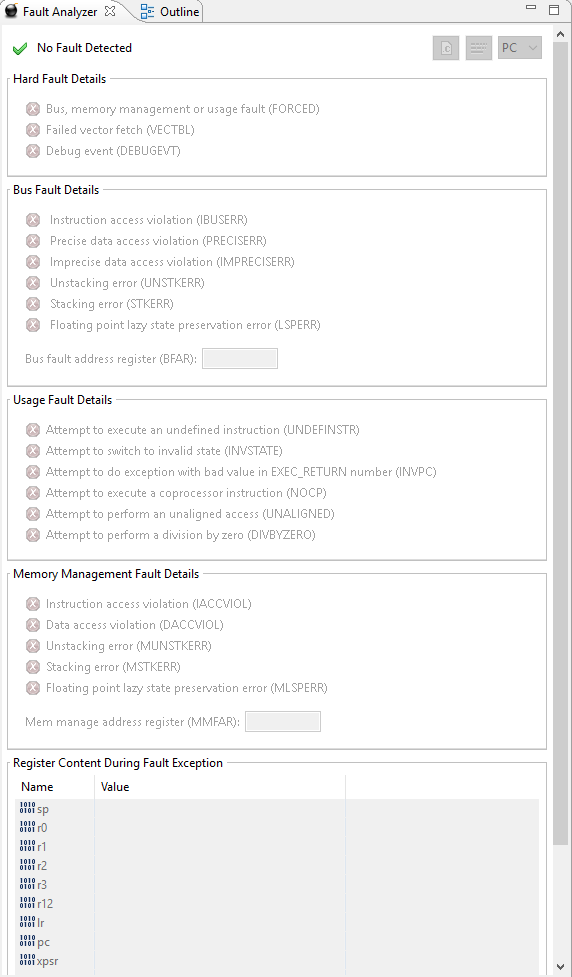Viewport: 572px width, 977px height.
Task: Select the sp register row
Action: (x=277, y=809)
